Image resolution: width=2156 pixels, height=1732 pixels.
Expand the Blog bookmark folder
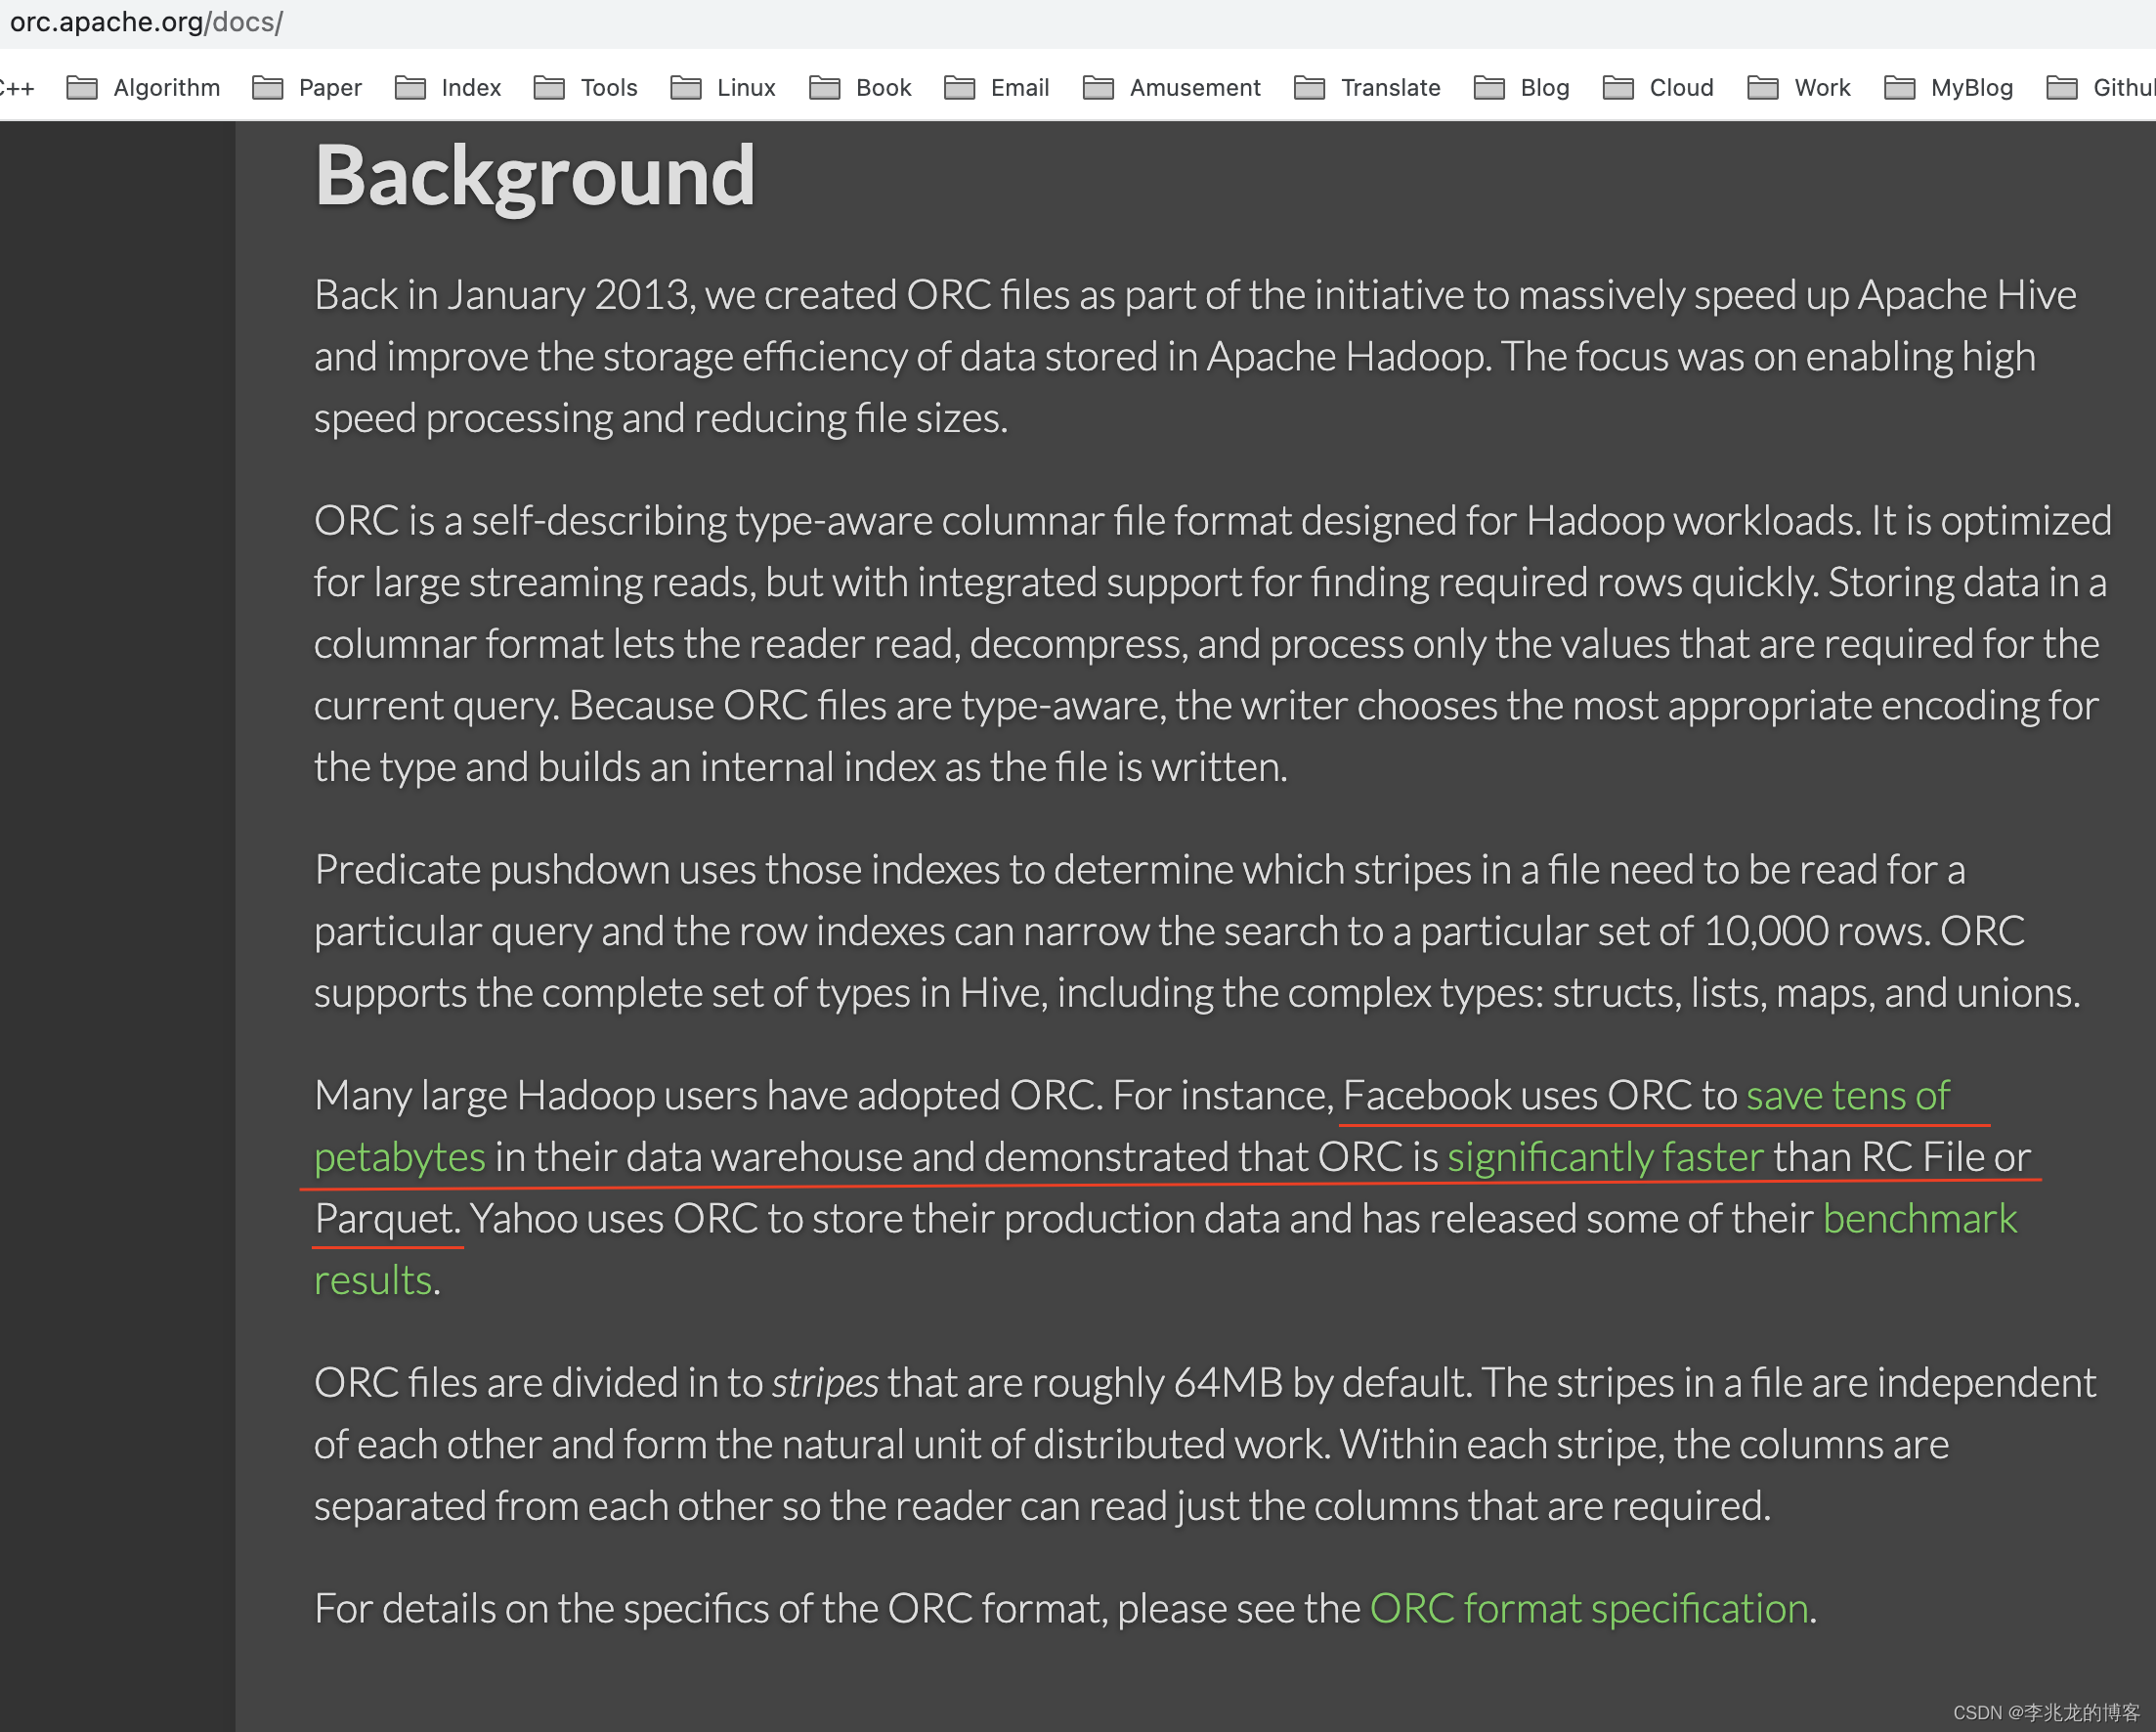(1522, 88)
